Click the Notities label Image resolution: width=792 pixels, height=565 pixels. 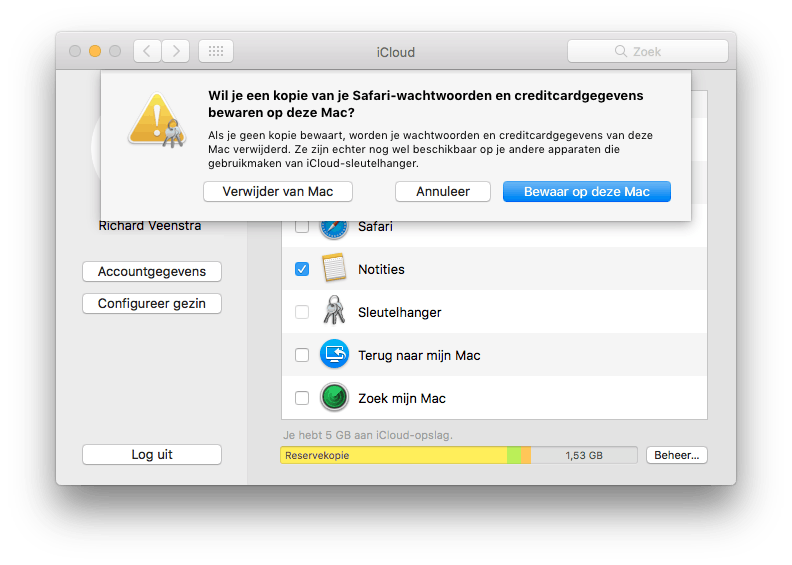[381, 270]
